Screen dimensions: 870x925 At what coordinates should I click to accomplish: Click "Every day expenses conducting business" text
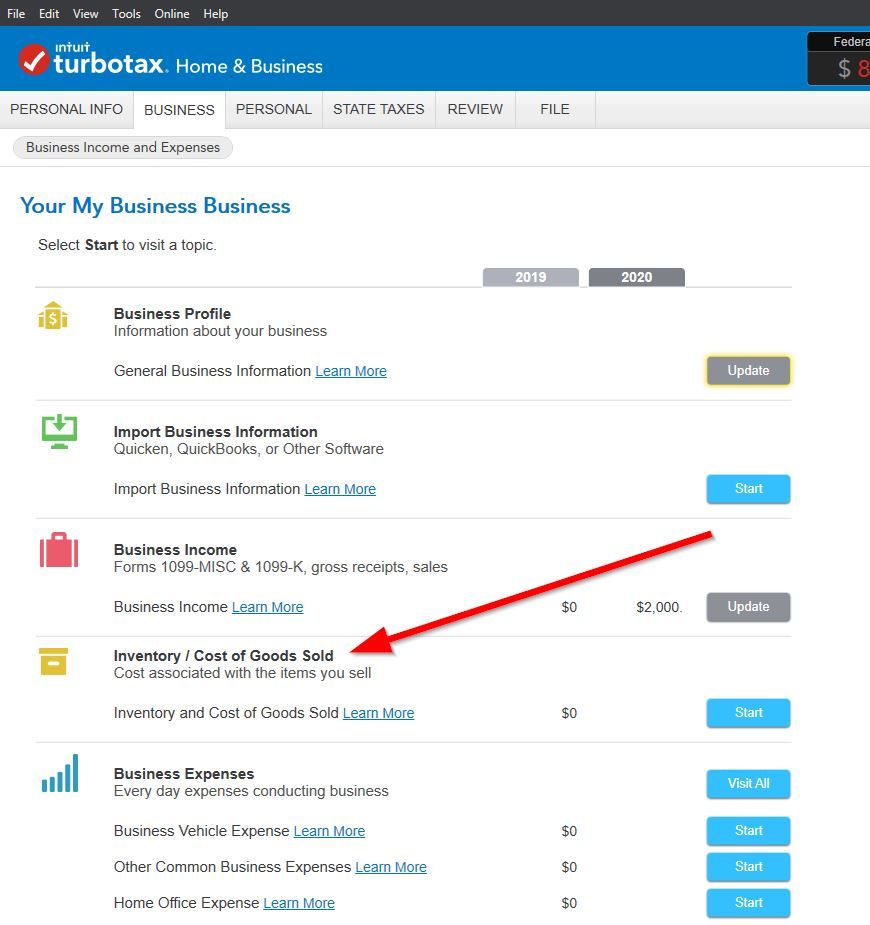point(251,791)
